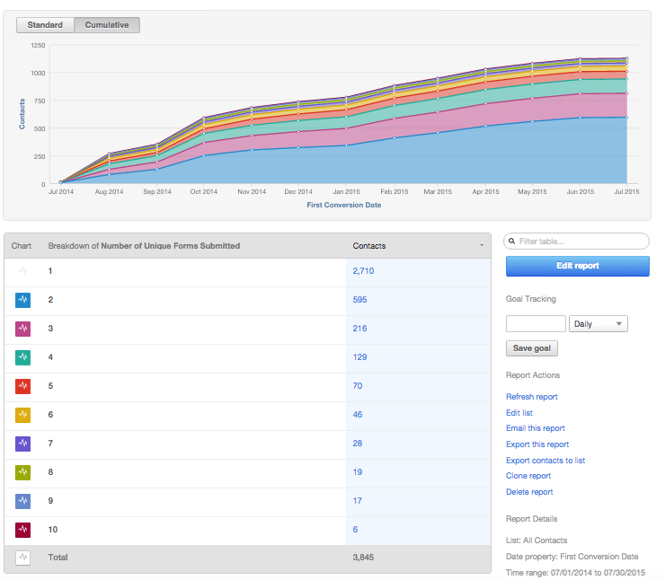The image size is (665, 580).
Task: Toggle the yellow chart icon for row 6
Action: coord(22,414)
